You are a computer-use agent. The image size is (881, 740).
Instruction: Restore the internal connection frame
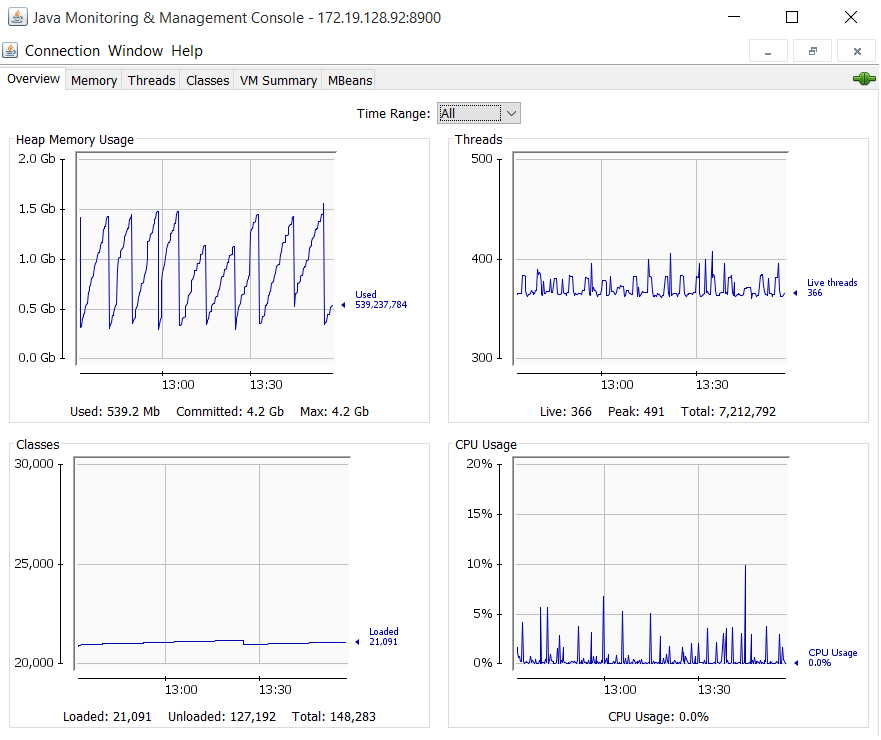tap(812, 51)
